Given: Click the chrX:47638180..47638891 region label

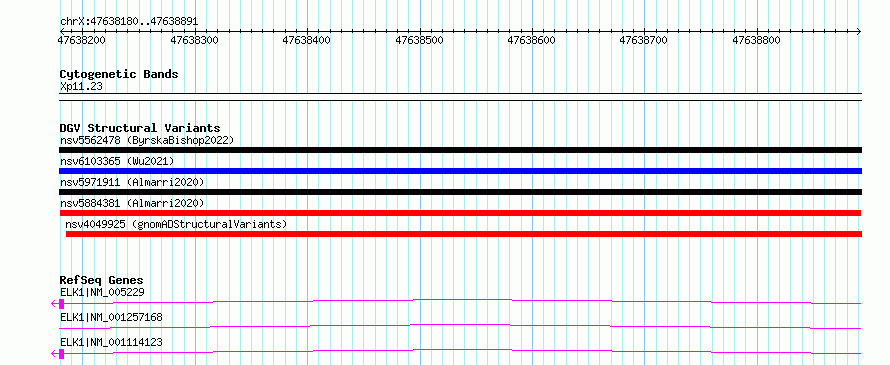Looking at the screenshot, I should (129, 22).
